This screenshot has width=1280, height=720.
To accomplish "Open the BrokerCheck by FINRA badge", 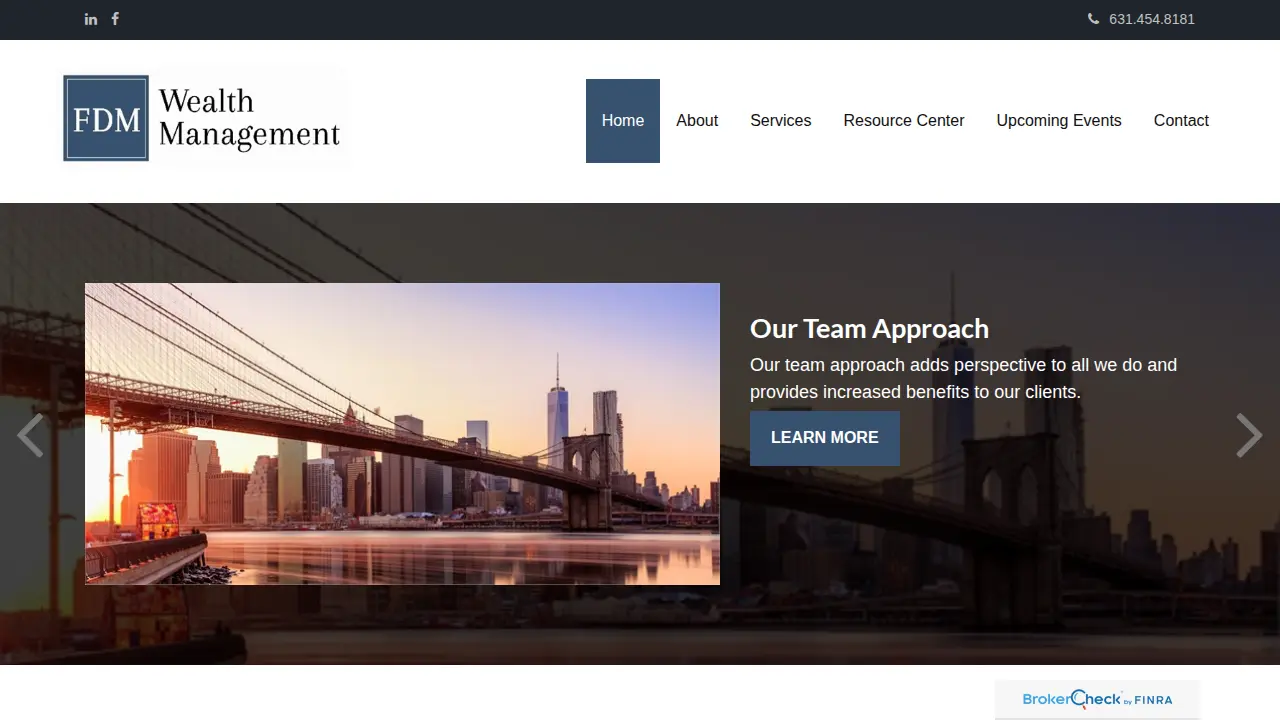I will point(1097,700).
